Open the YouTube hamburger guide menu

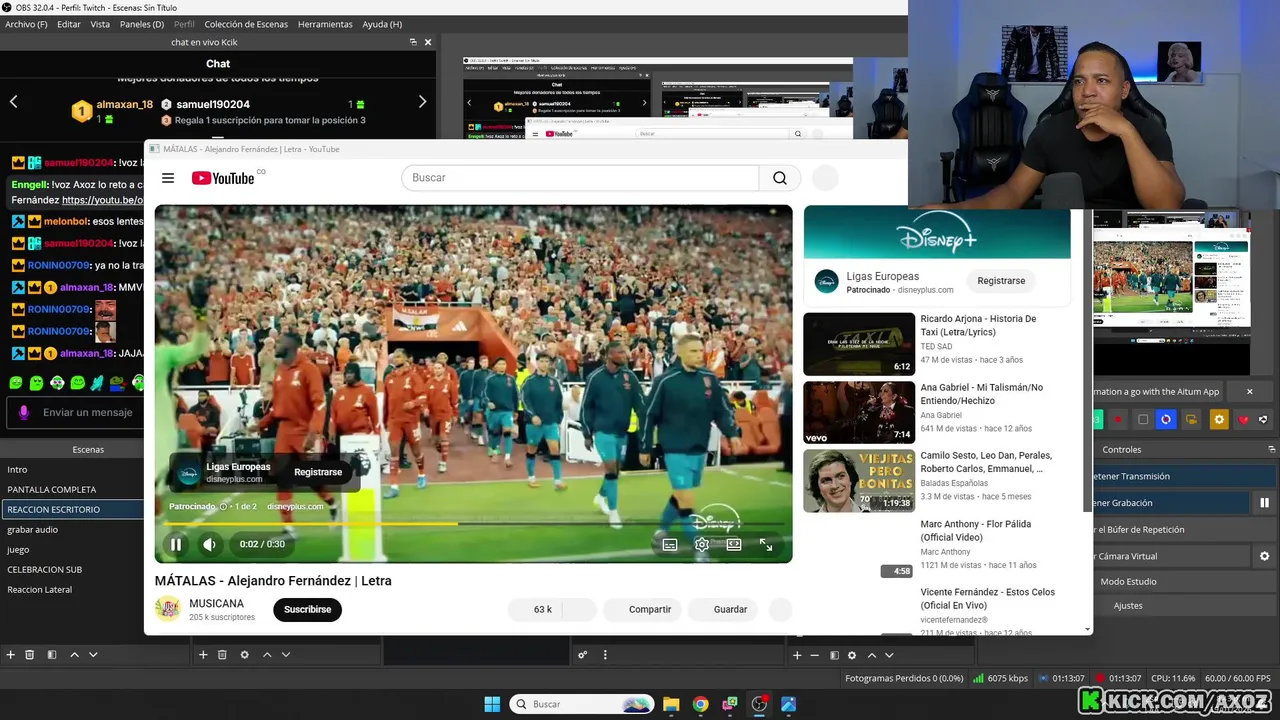168,178
